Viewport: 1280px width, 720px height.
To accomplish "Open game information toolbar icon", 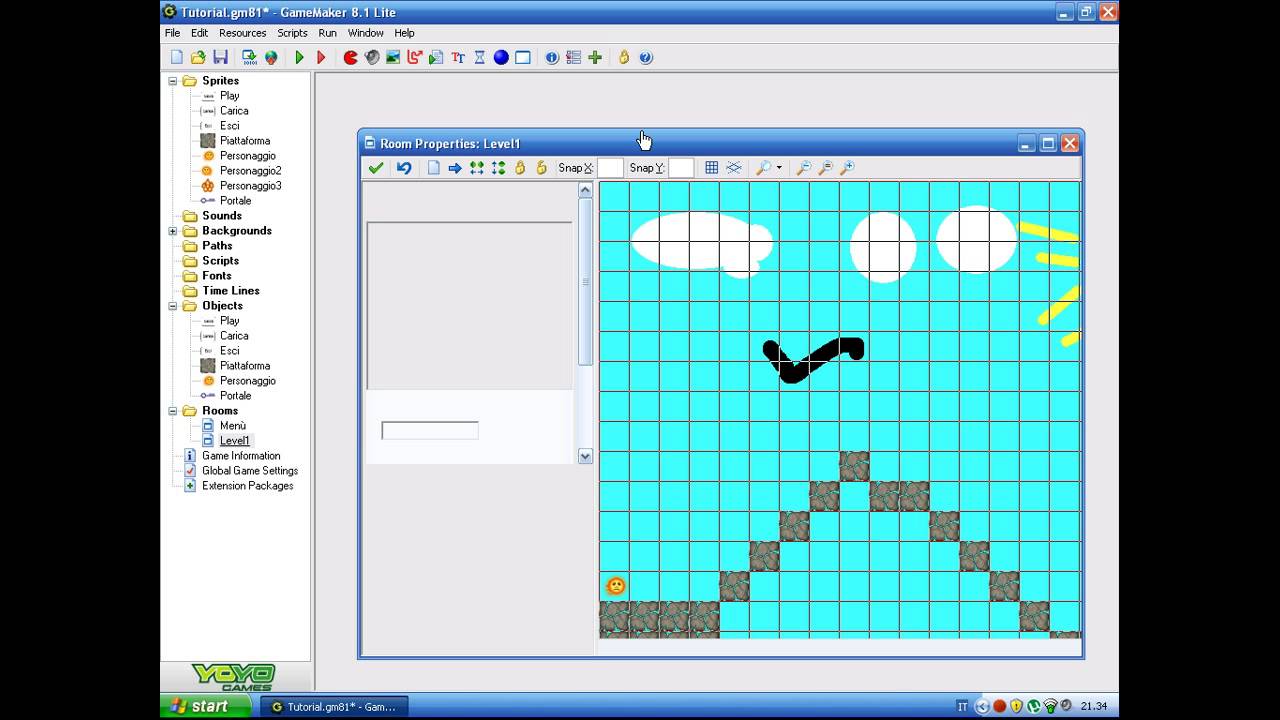I will [x=552, y=58].
